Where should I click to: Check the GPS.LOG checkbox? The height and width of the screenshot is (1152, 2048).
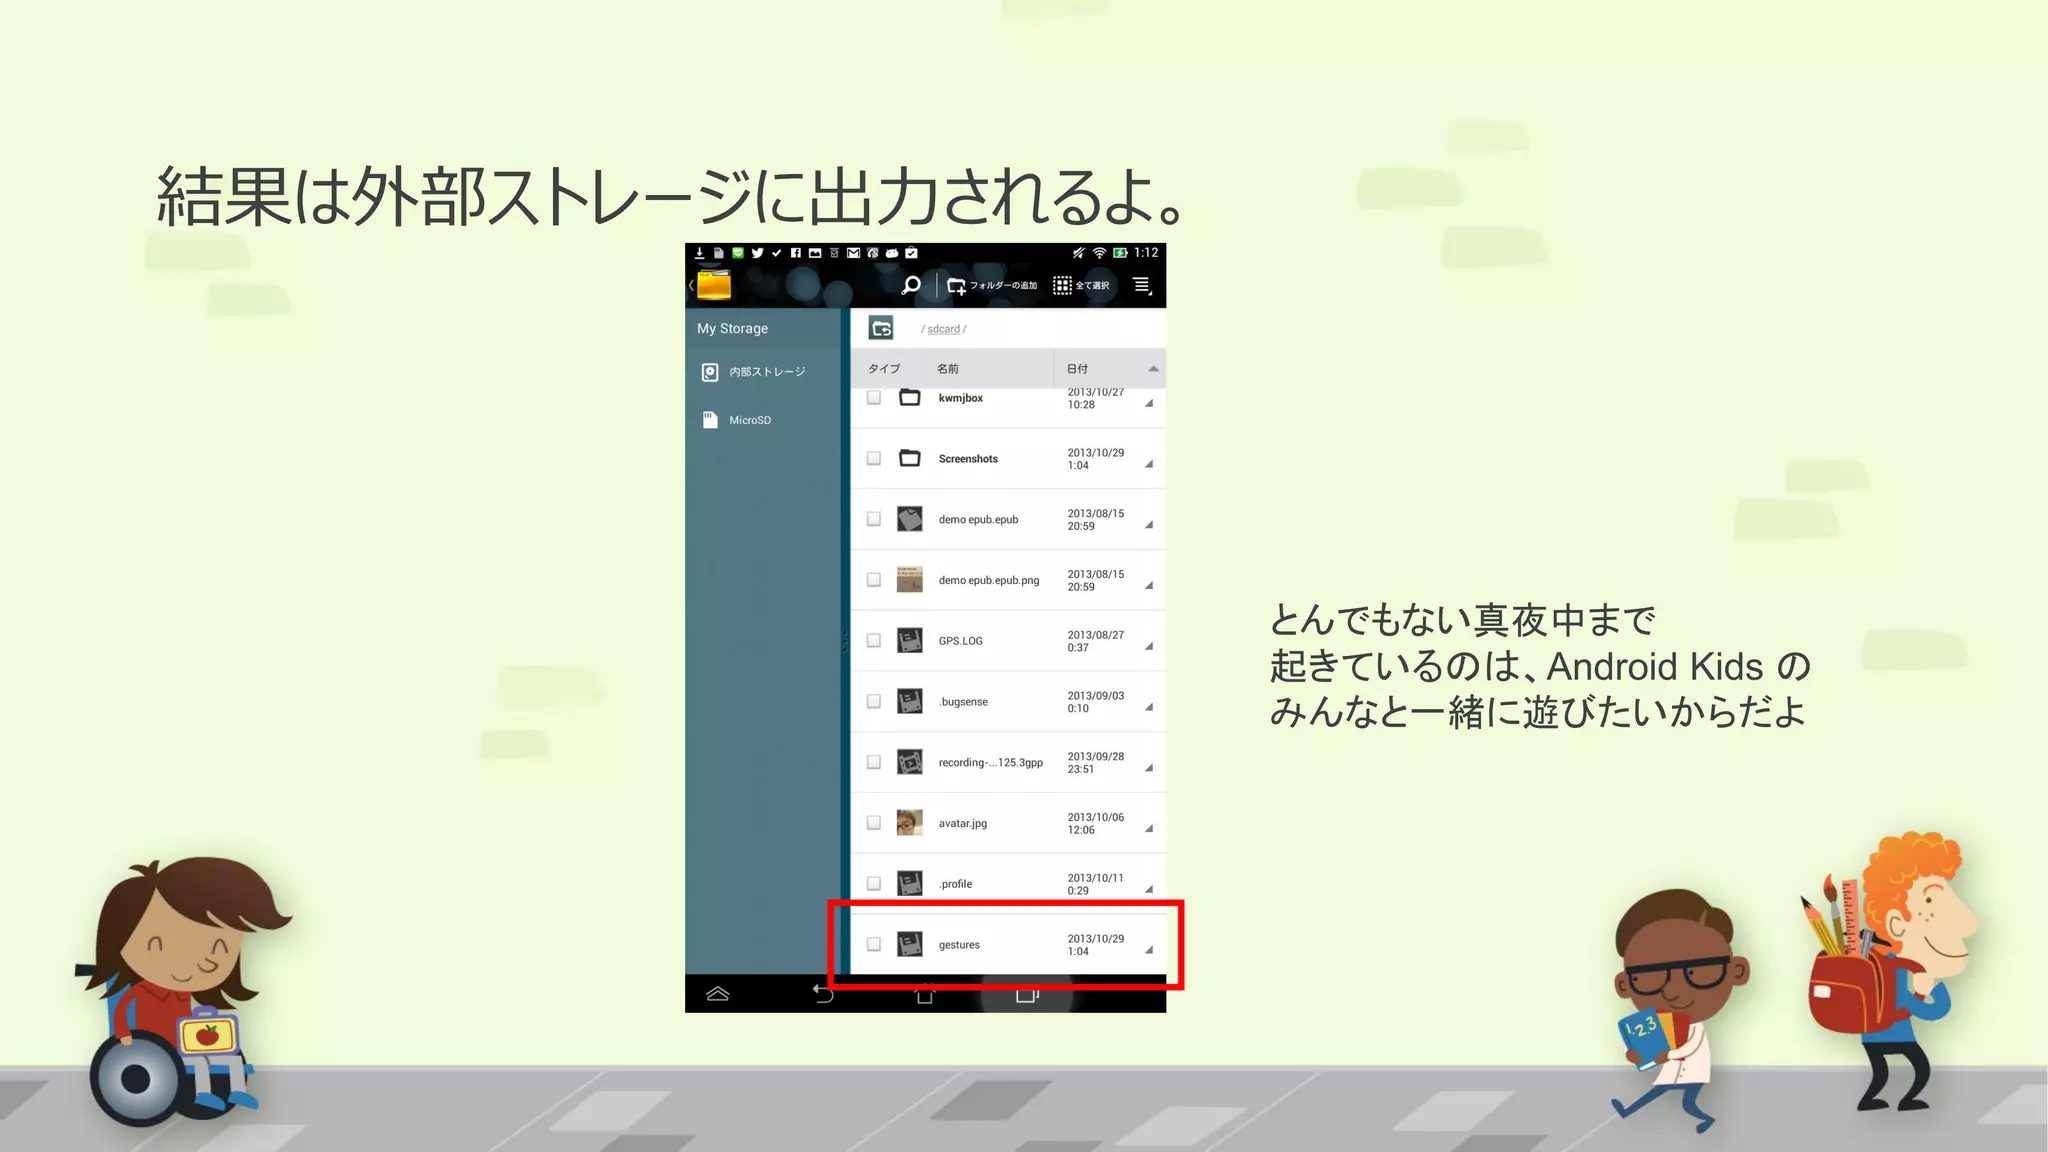pos(874,640)
